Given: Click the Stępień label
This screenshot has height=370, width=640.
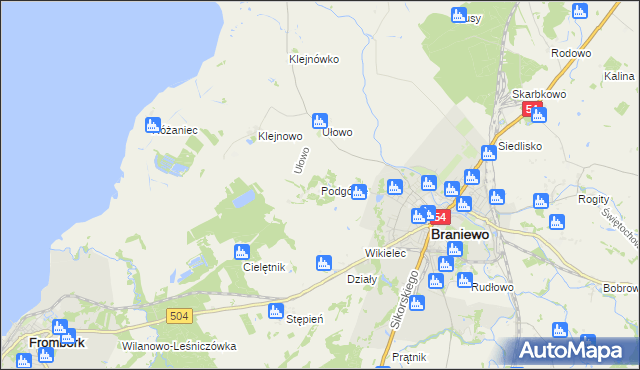Looking at the screenshot, I should 304,319.
